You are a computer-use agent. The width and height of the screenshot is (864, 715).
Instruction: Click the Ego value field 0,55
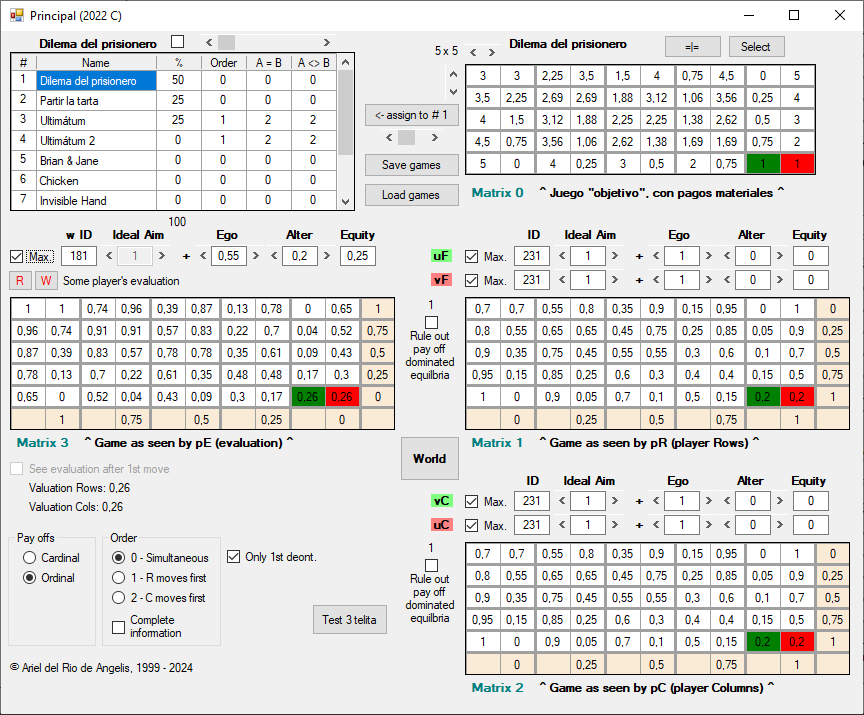[x=229, y=256]
